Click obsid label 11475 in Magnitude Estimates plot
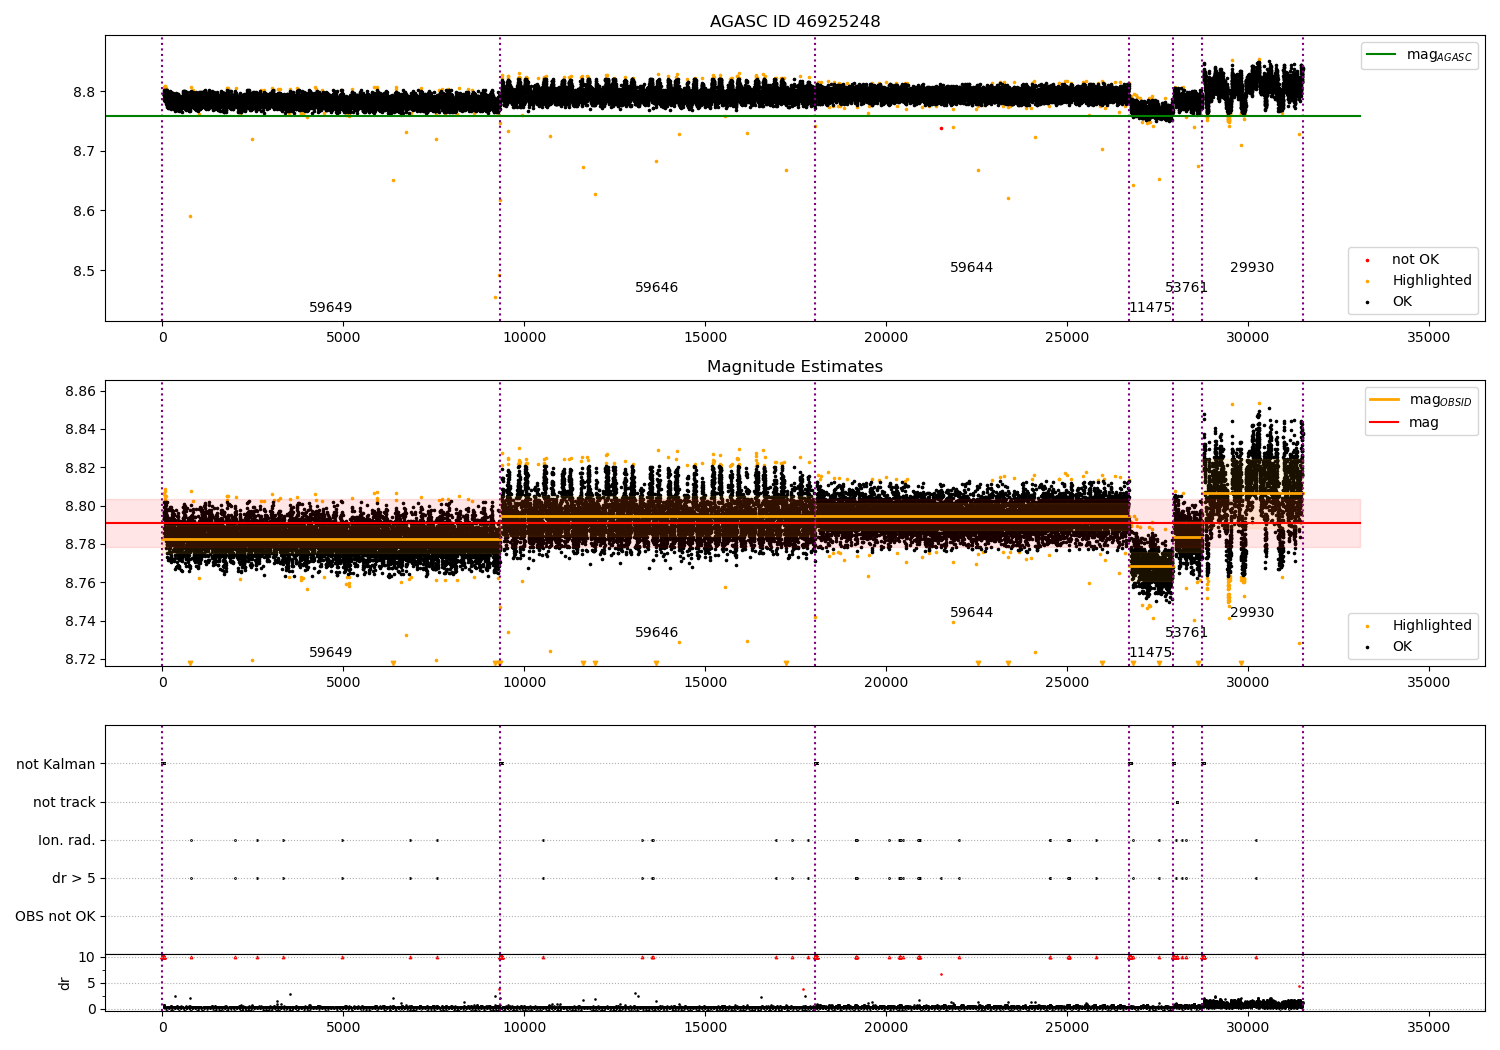The height and width of the screenshot is (1050, 1500). point(1150,653)
